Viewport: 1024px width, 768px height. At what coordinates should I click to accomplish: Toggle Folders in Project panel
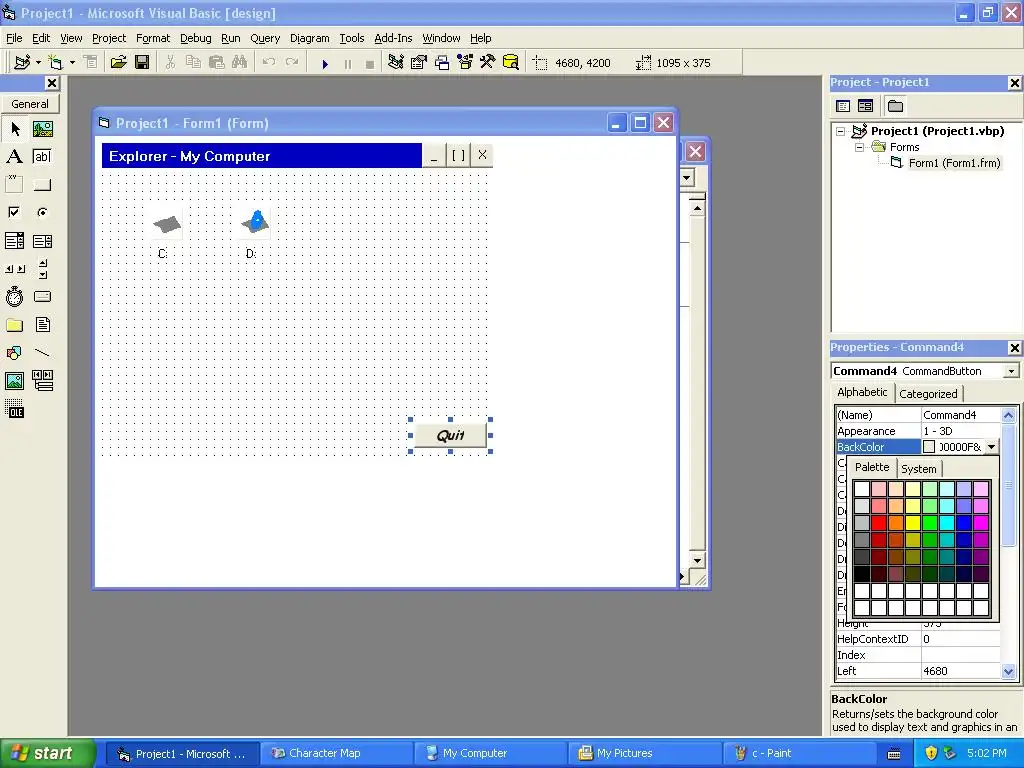895,106
